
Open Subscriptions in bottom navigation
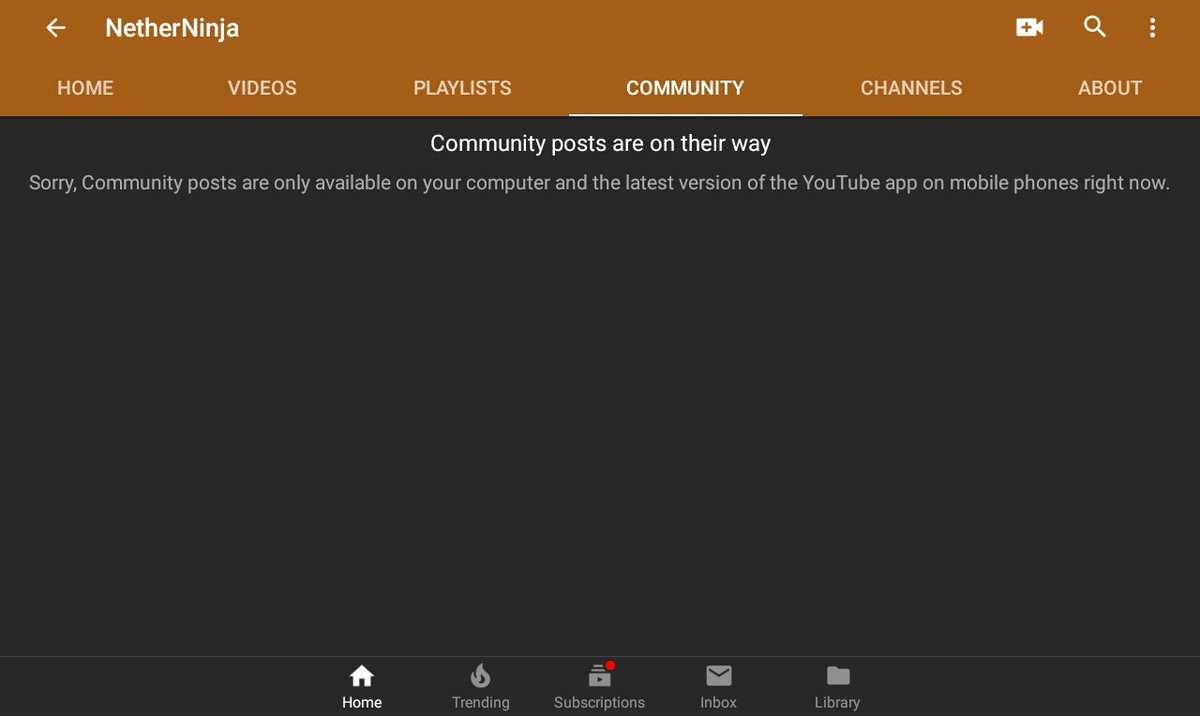click(x=599, y=687)
